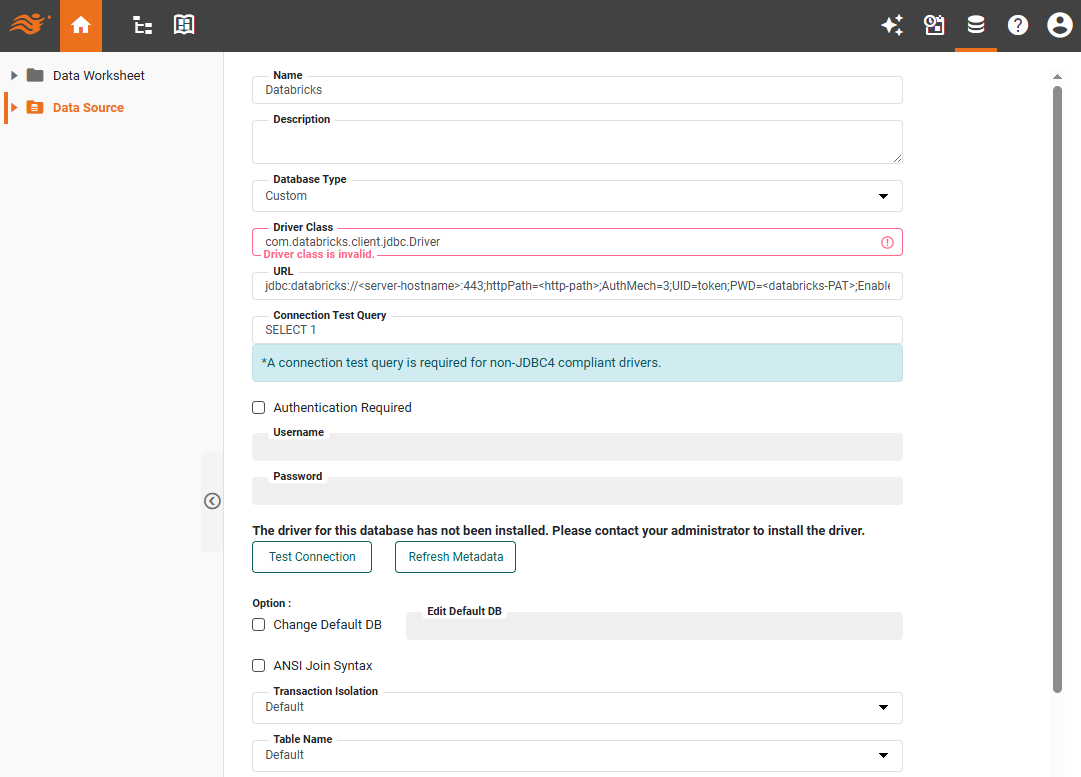Open the Transaction Isolation dropdown
This screenshot has height=777, width=1081.
click(x=883, y=707)
